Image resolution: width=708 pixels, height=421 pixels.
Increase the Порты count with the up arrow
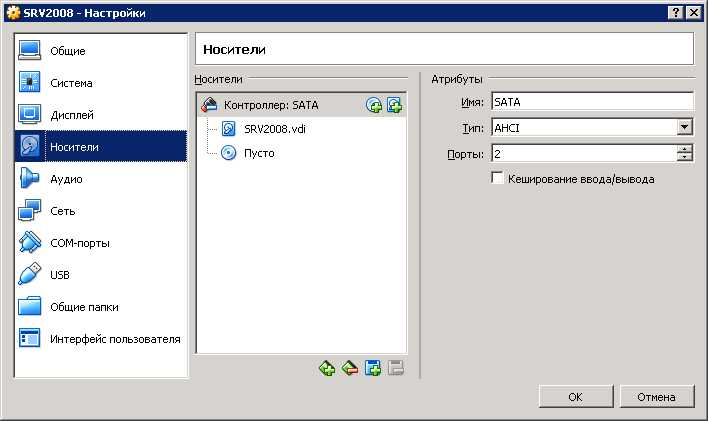point(685,149)
